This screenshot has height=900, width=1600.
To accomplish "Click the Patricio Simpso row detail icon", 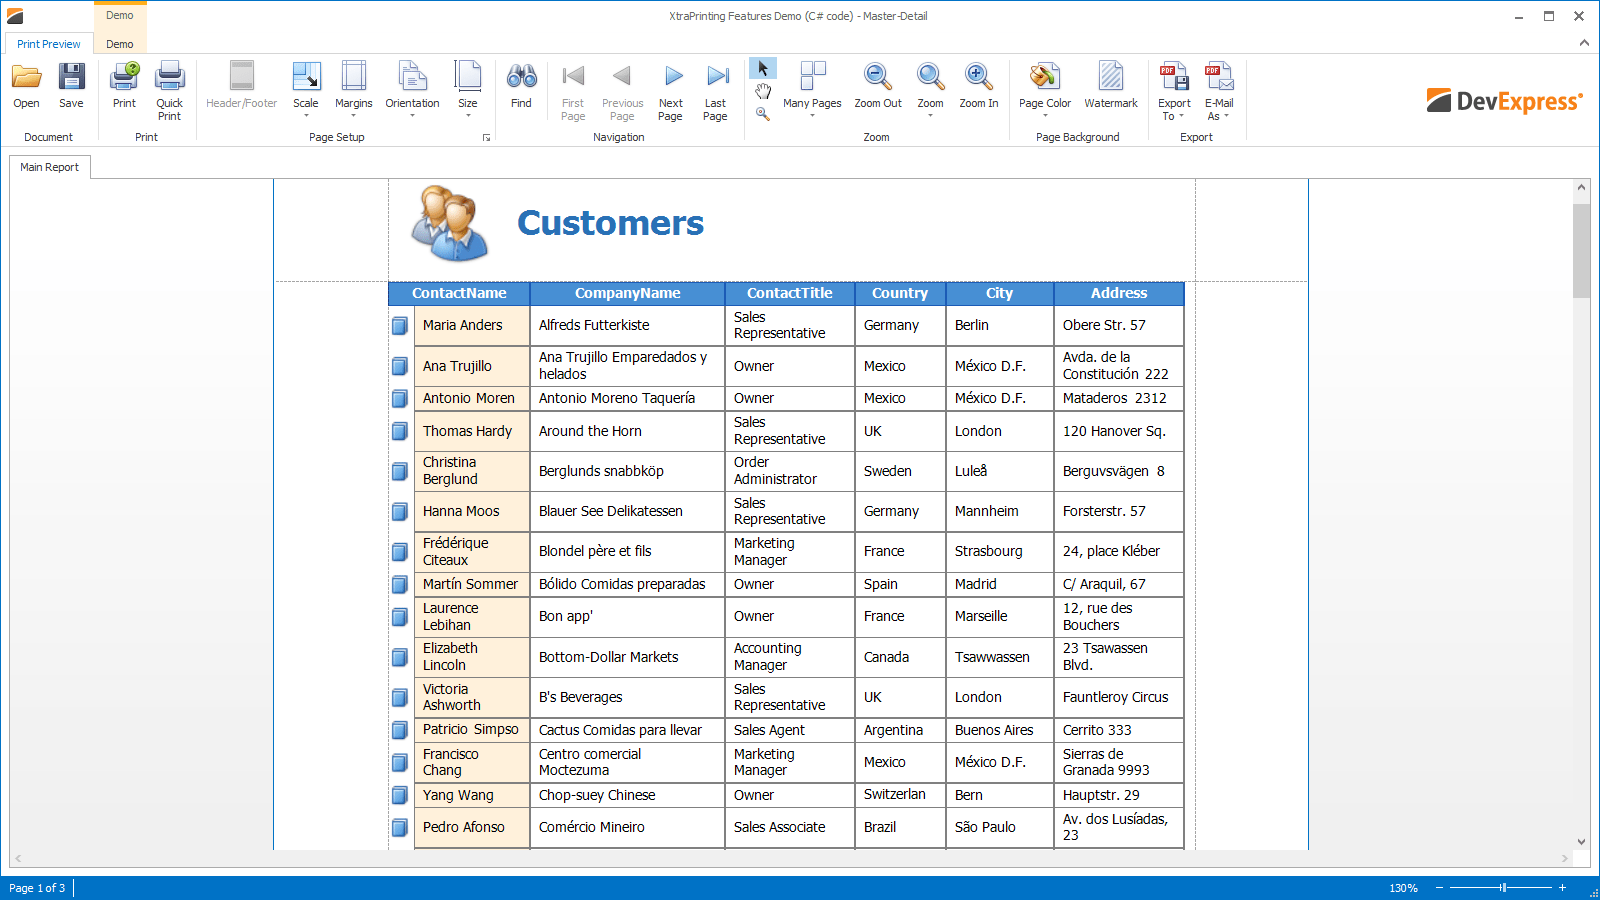I will click(399, 730).
